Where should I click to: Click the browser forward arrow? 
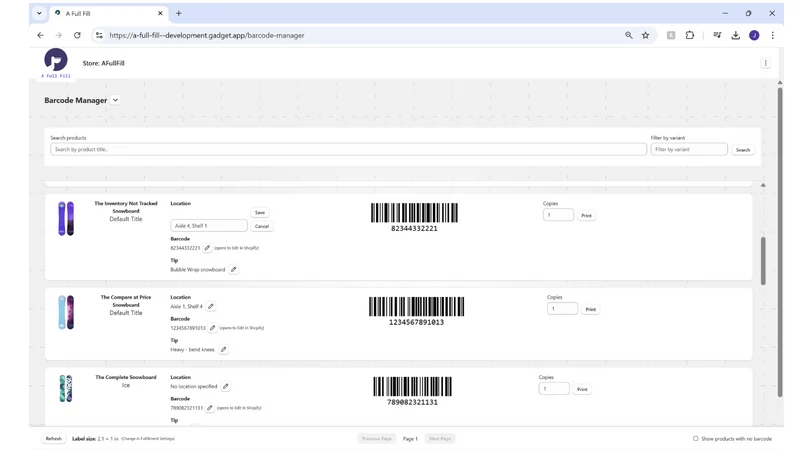(x=59, y=35)
